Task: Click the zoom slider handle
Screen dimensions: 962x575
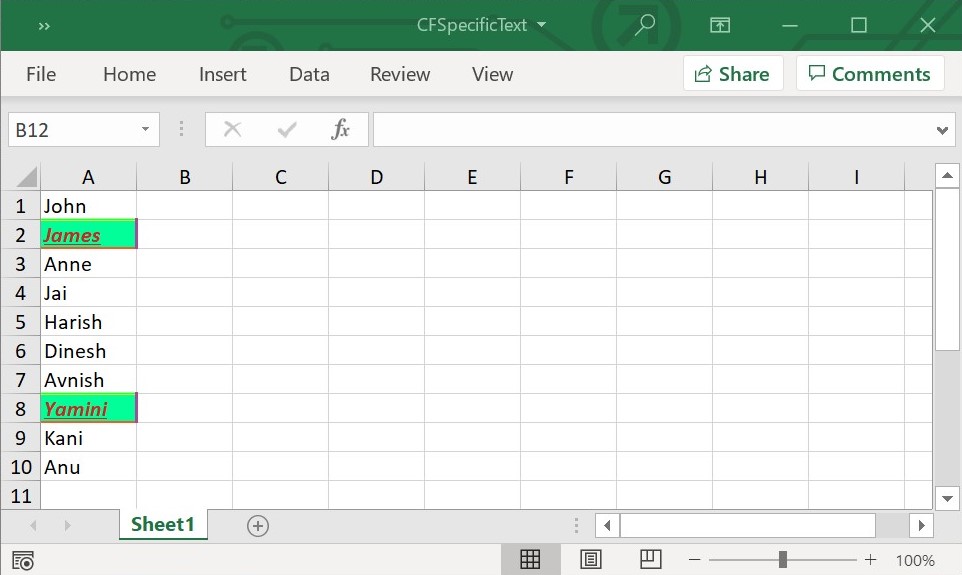Action: pyautogui.click(x=783, y=560)
